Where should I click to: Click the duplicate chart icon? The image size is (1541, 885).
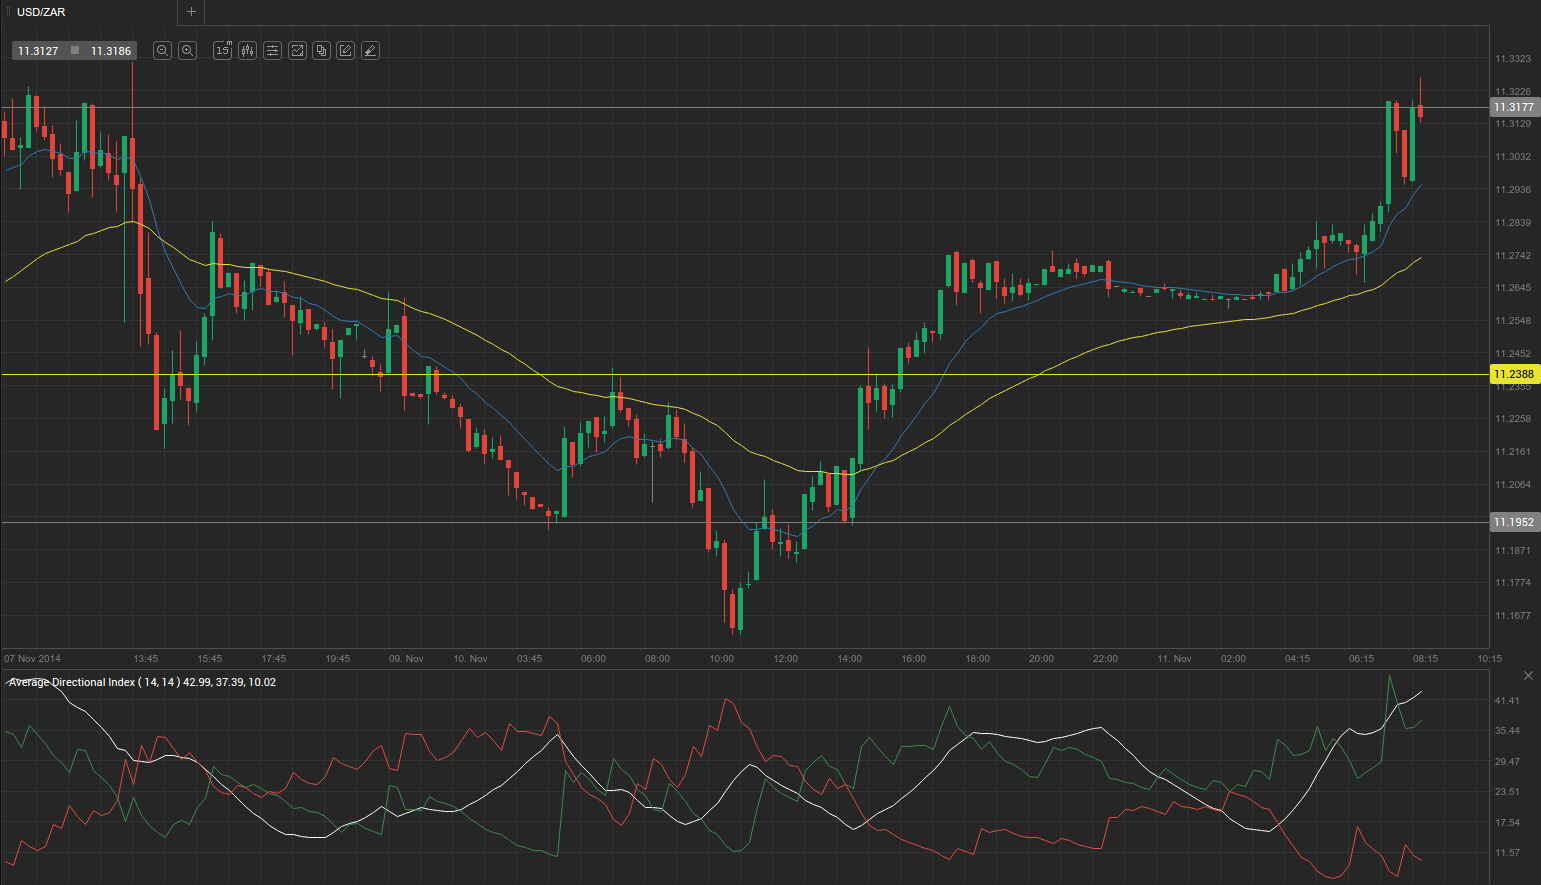tap(321, 50)
